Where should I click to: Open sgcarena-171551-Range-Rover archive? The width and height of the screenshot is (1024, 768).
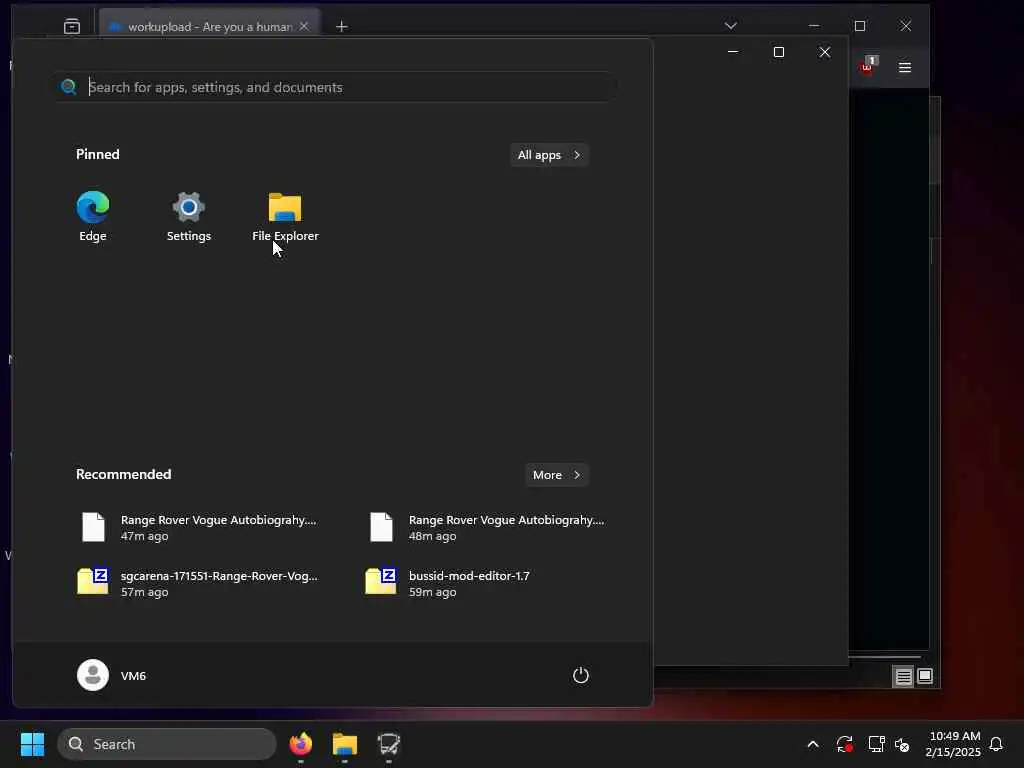(199, 583)
